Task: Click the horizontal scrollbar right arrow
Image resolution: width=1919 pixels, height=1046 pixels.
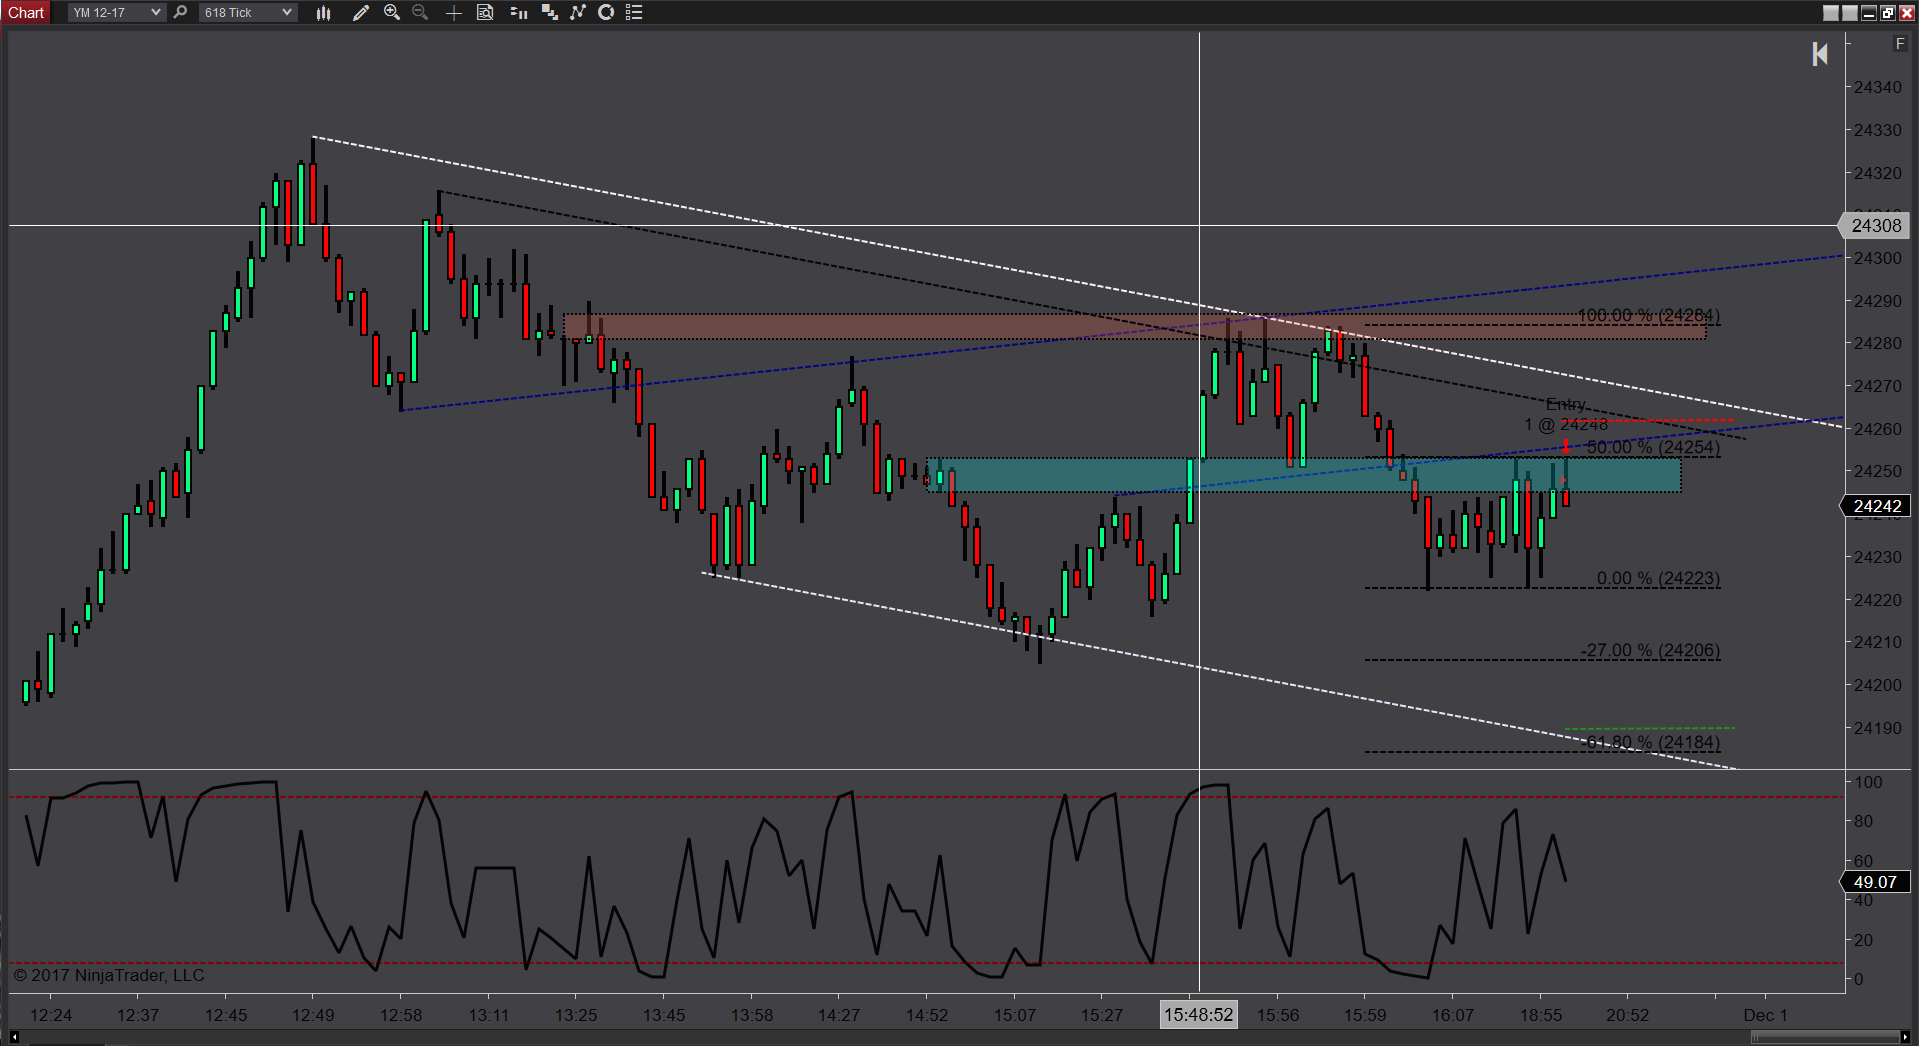Action: 1905,1038
